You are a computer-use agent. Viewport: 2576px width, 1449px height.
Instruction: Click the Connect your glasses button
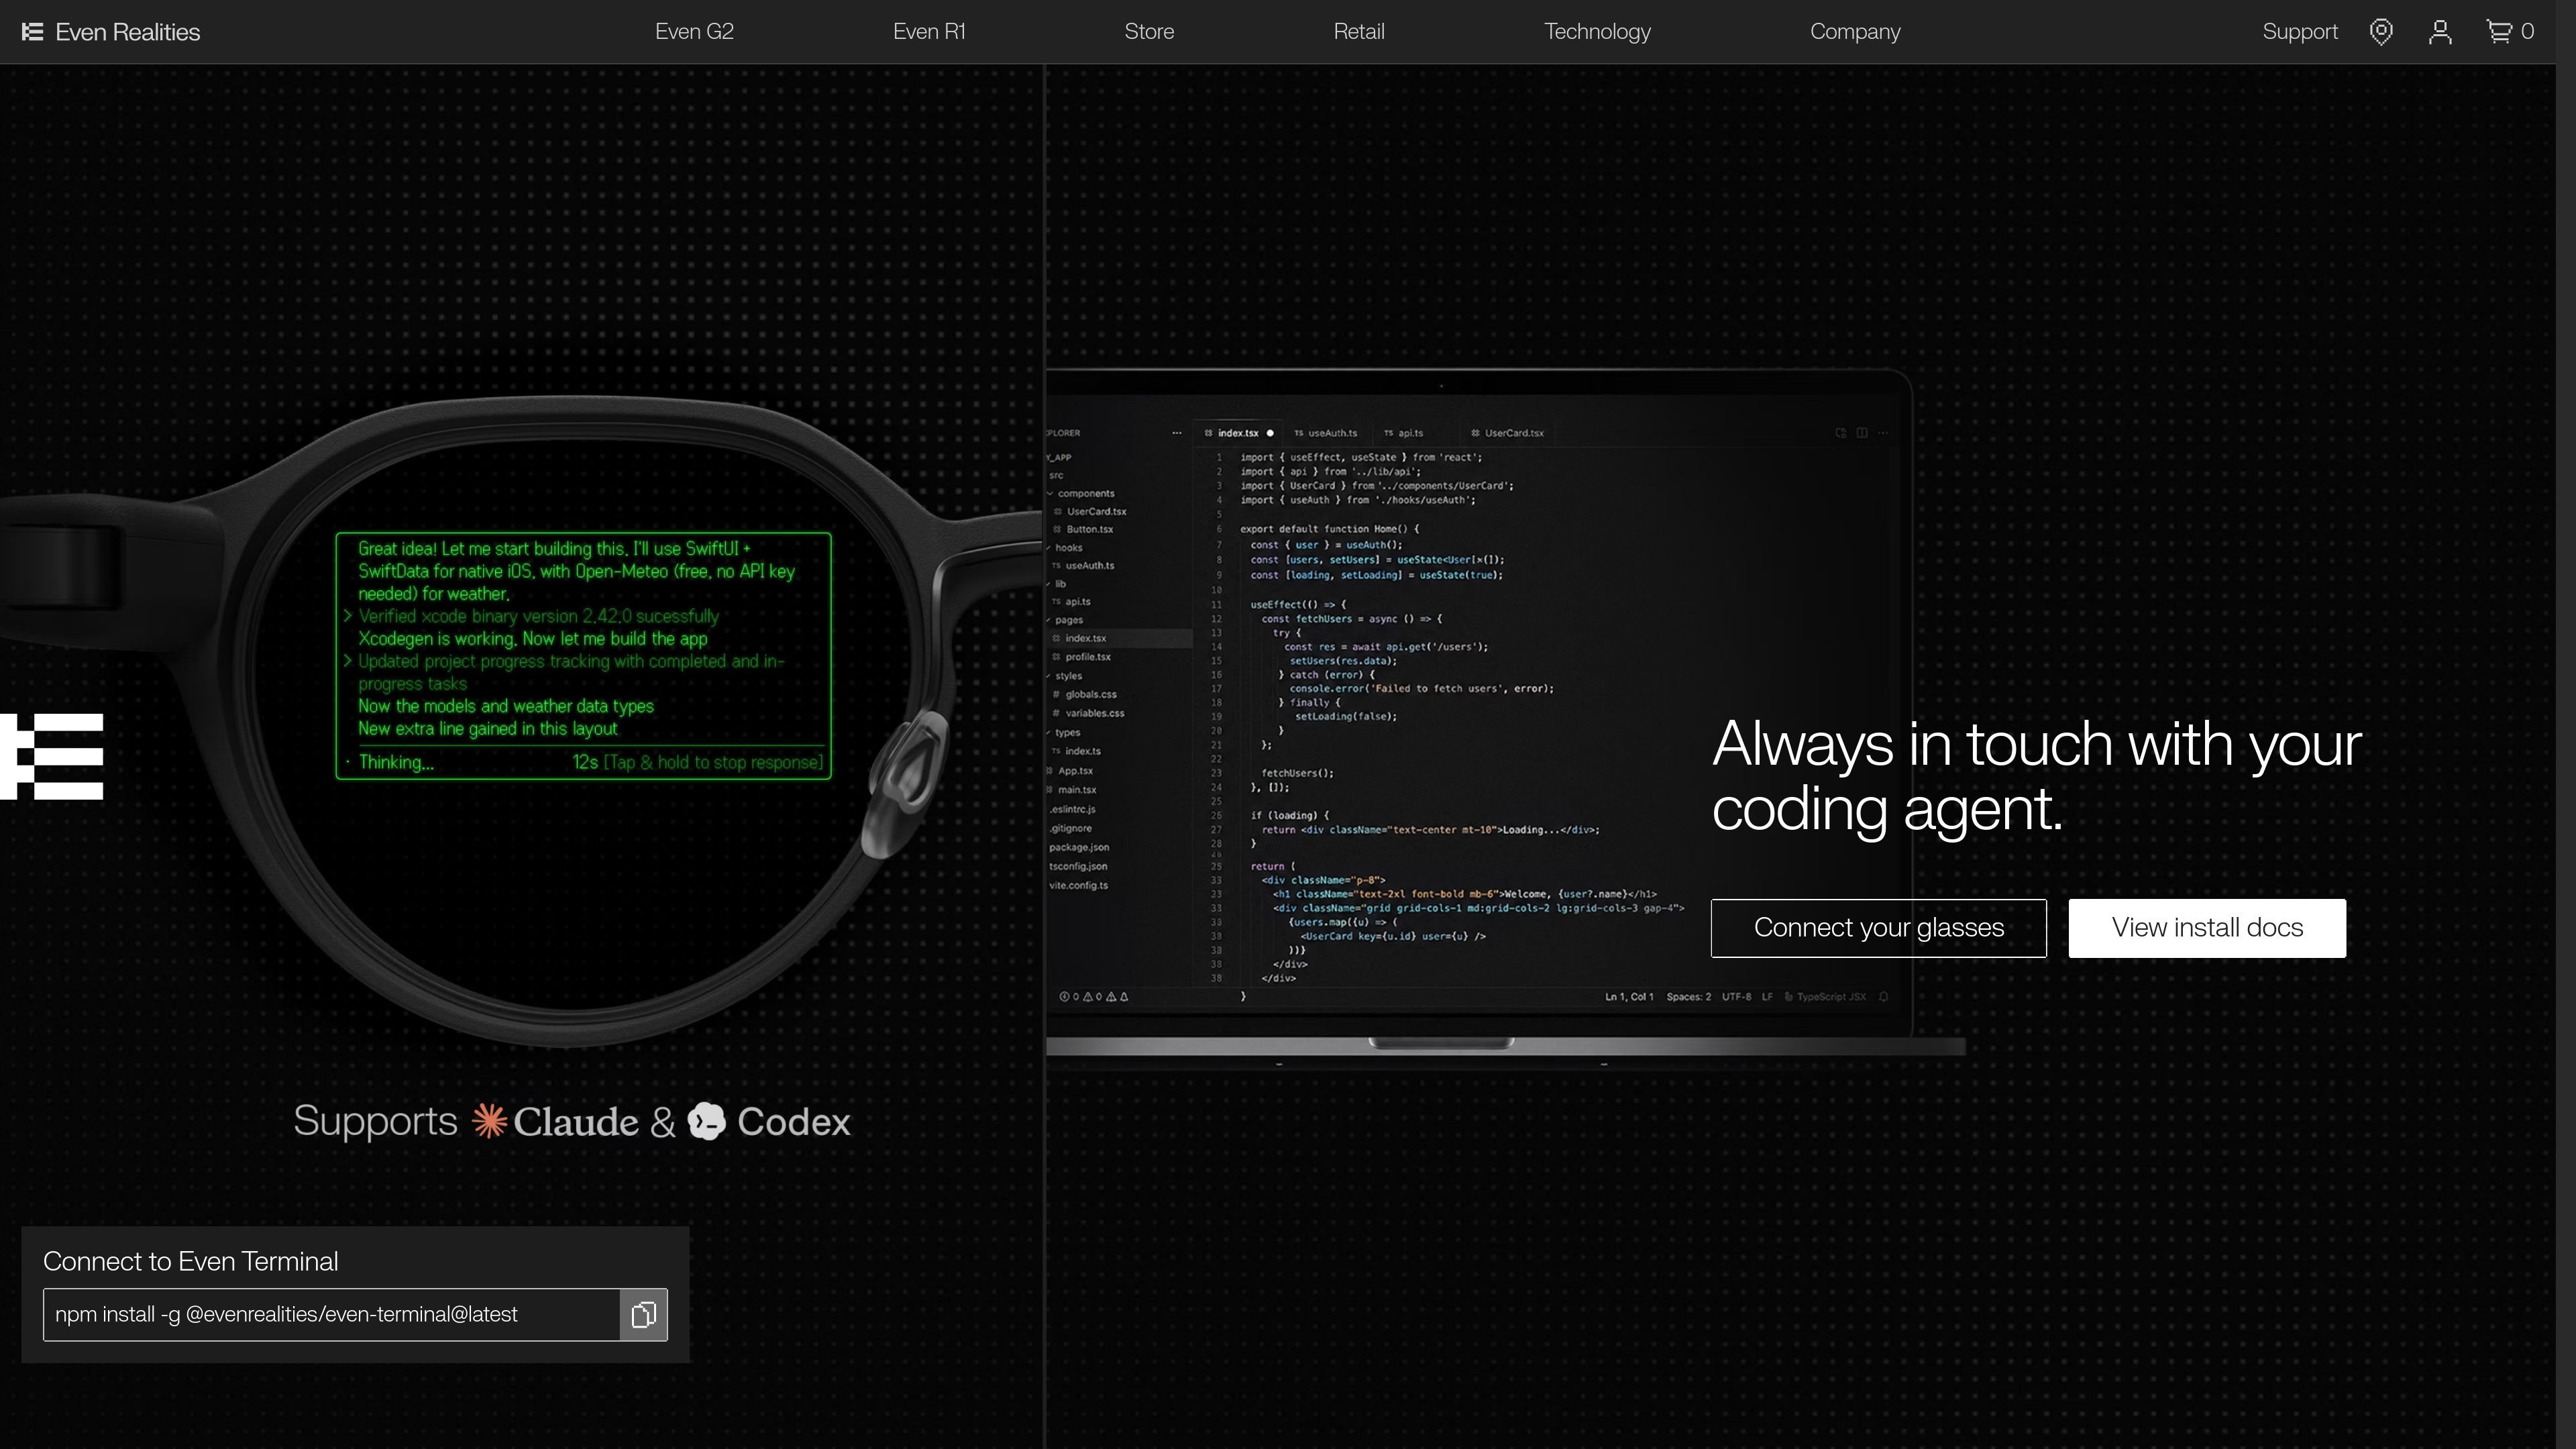pos(1879,928)
